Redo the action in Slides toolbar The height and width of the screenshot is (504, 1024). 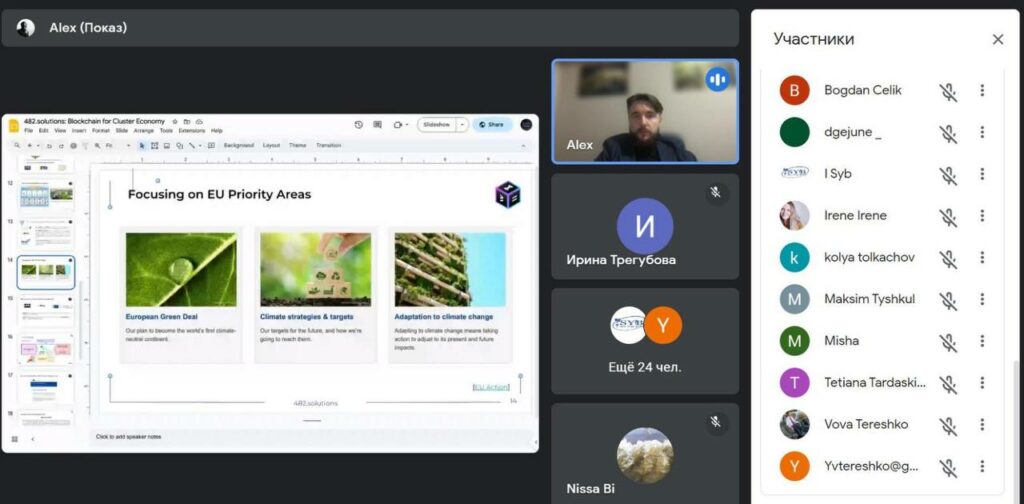(61, 146)
